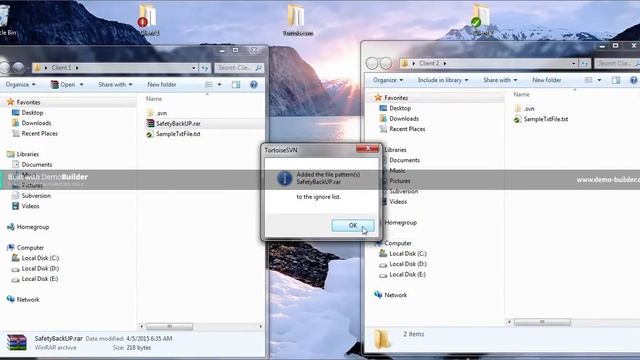Toggle preview pane in Client 2 window
This screenshot has height=360, width=640.
616,80
